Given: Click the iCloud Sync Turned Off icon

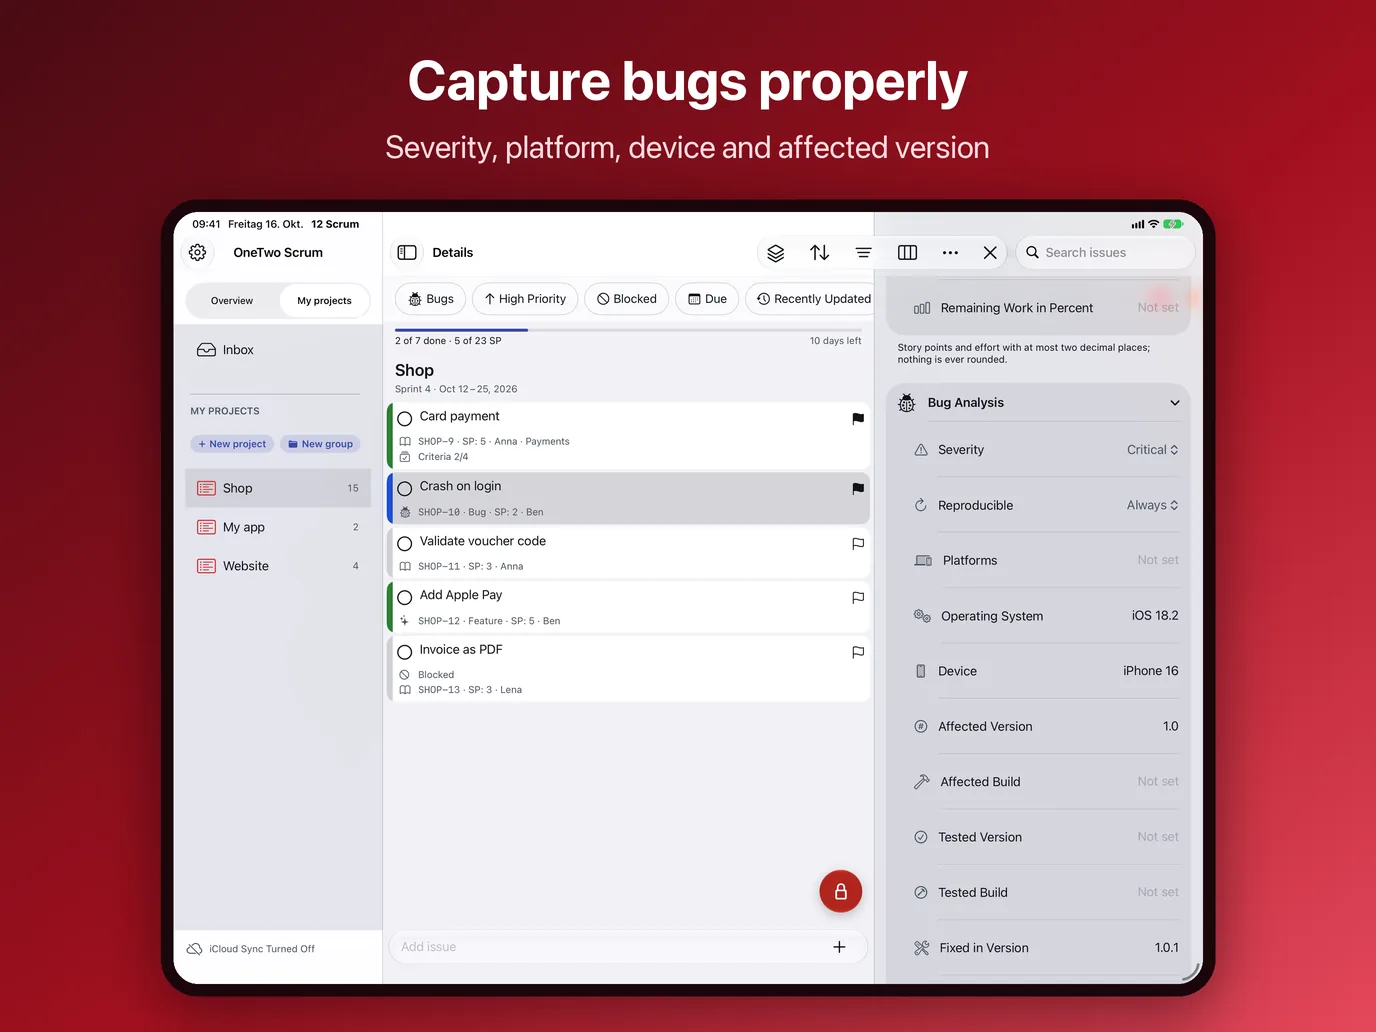Looking at the screenshot, I should [x=195, y=949].
